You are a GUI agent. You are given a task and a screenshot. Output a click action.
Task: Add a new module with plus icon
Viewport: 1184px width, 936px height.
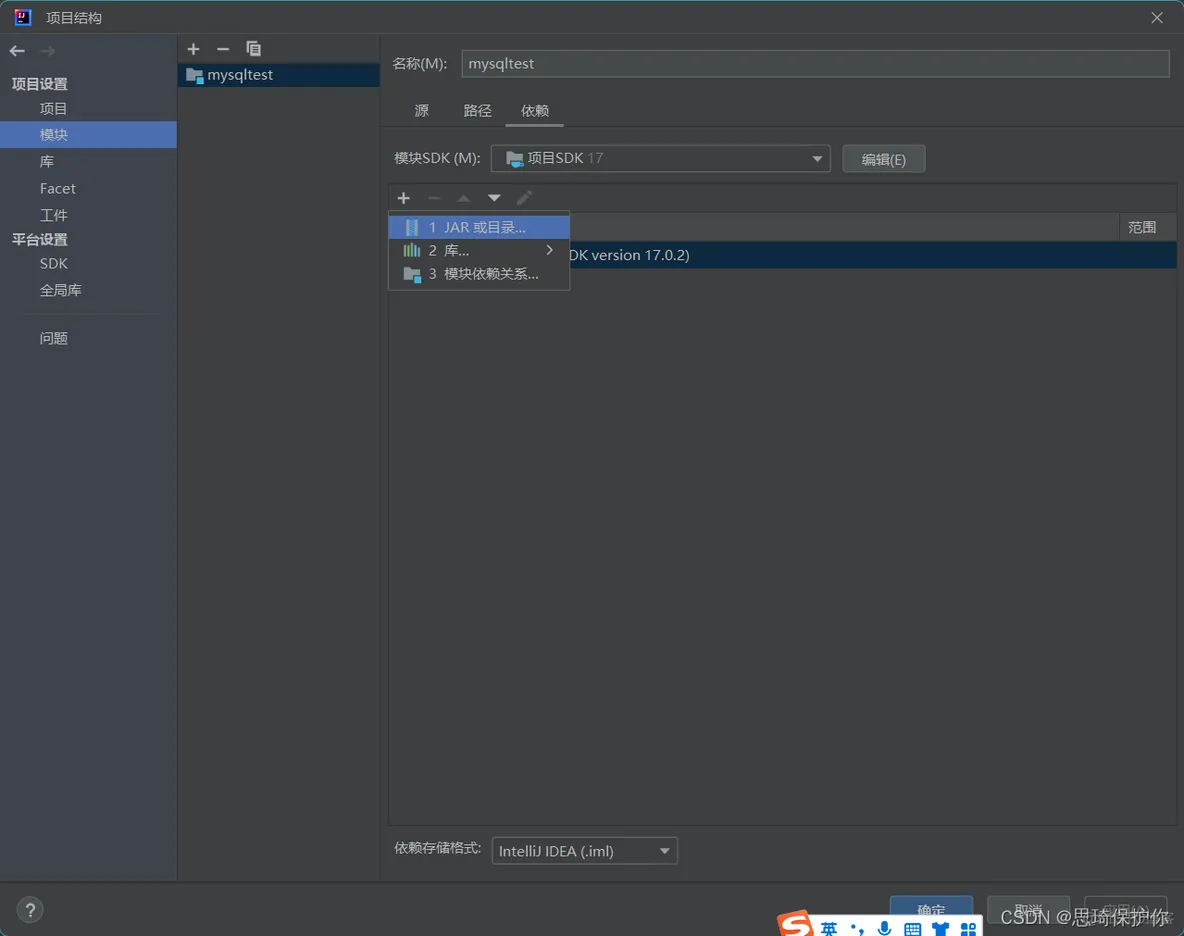pyautogui.click(x=193, y=49)
